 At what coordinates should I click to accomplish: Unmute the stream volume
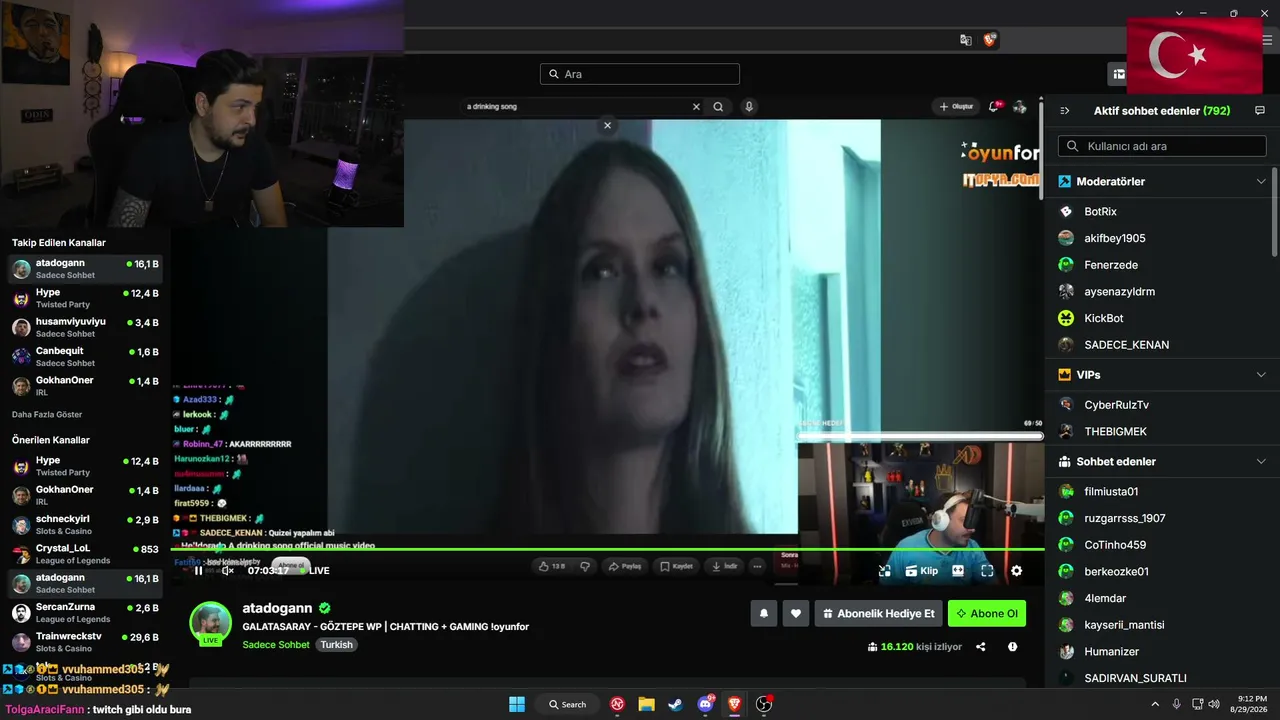(x=227, y=571)
